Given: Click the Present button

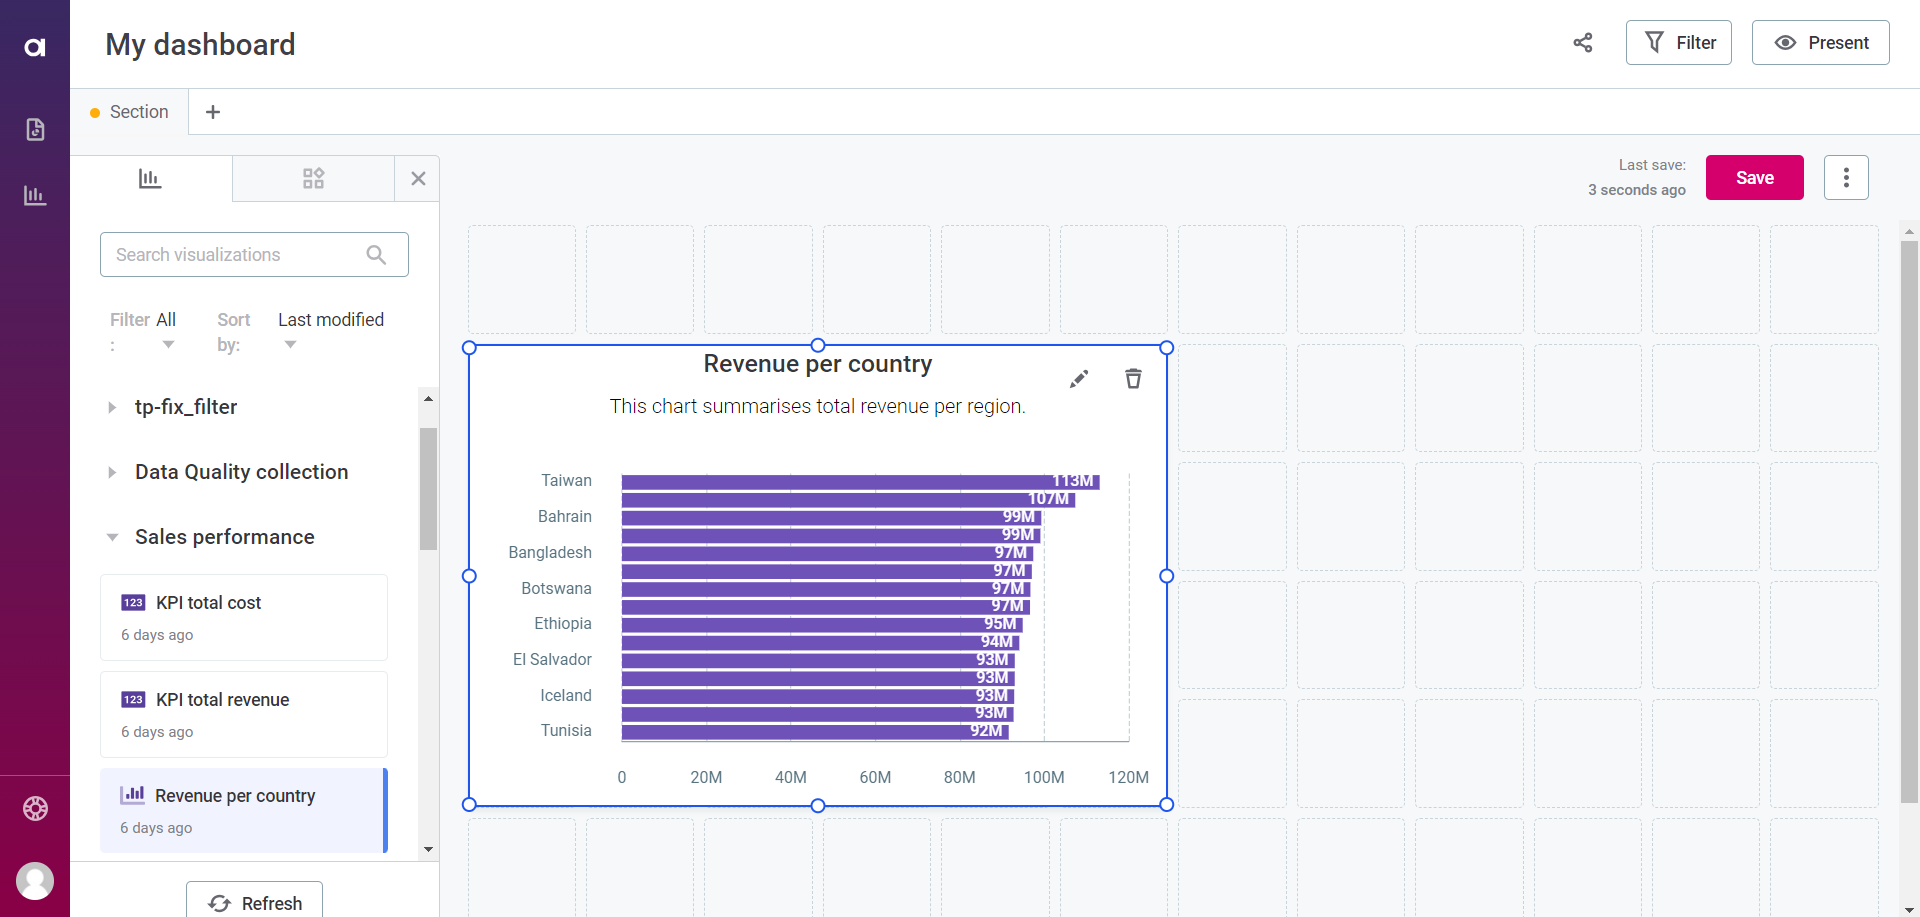Looking at the screenshot, I should tap(1820, 42).
